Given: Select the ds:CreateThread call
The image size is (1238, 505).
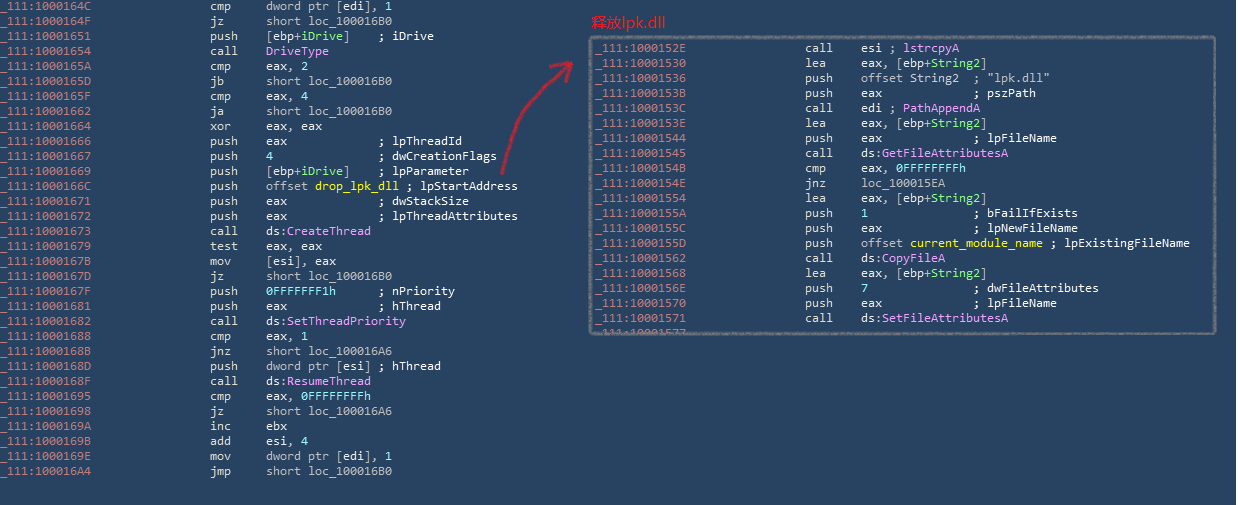Looking at the screenshot, I should pos(318,231).
